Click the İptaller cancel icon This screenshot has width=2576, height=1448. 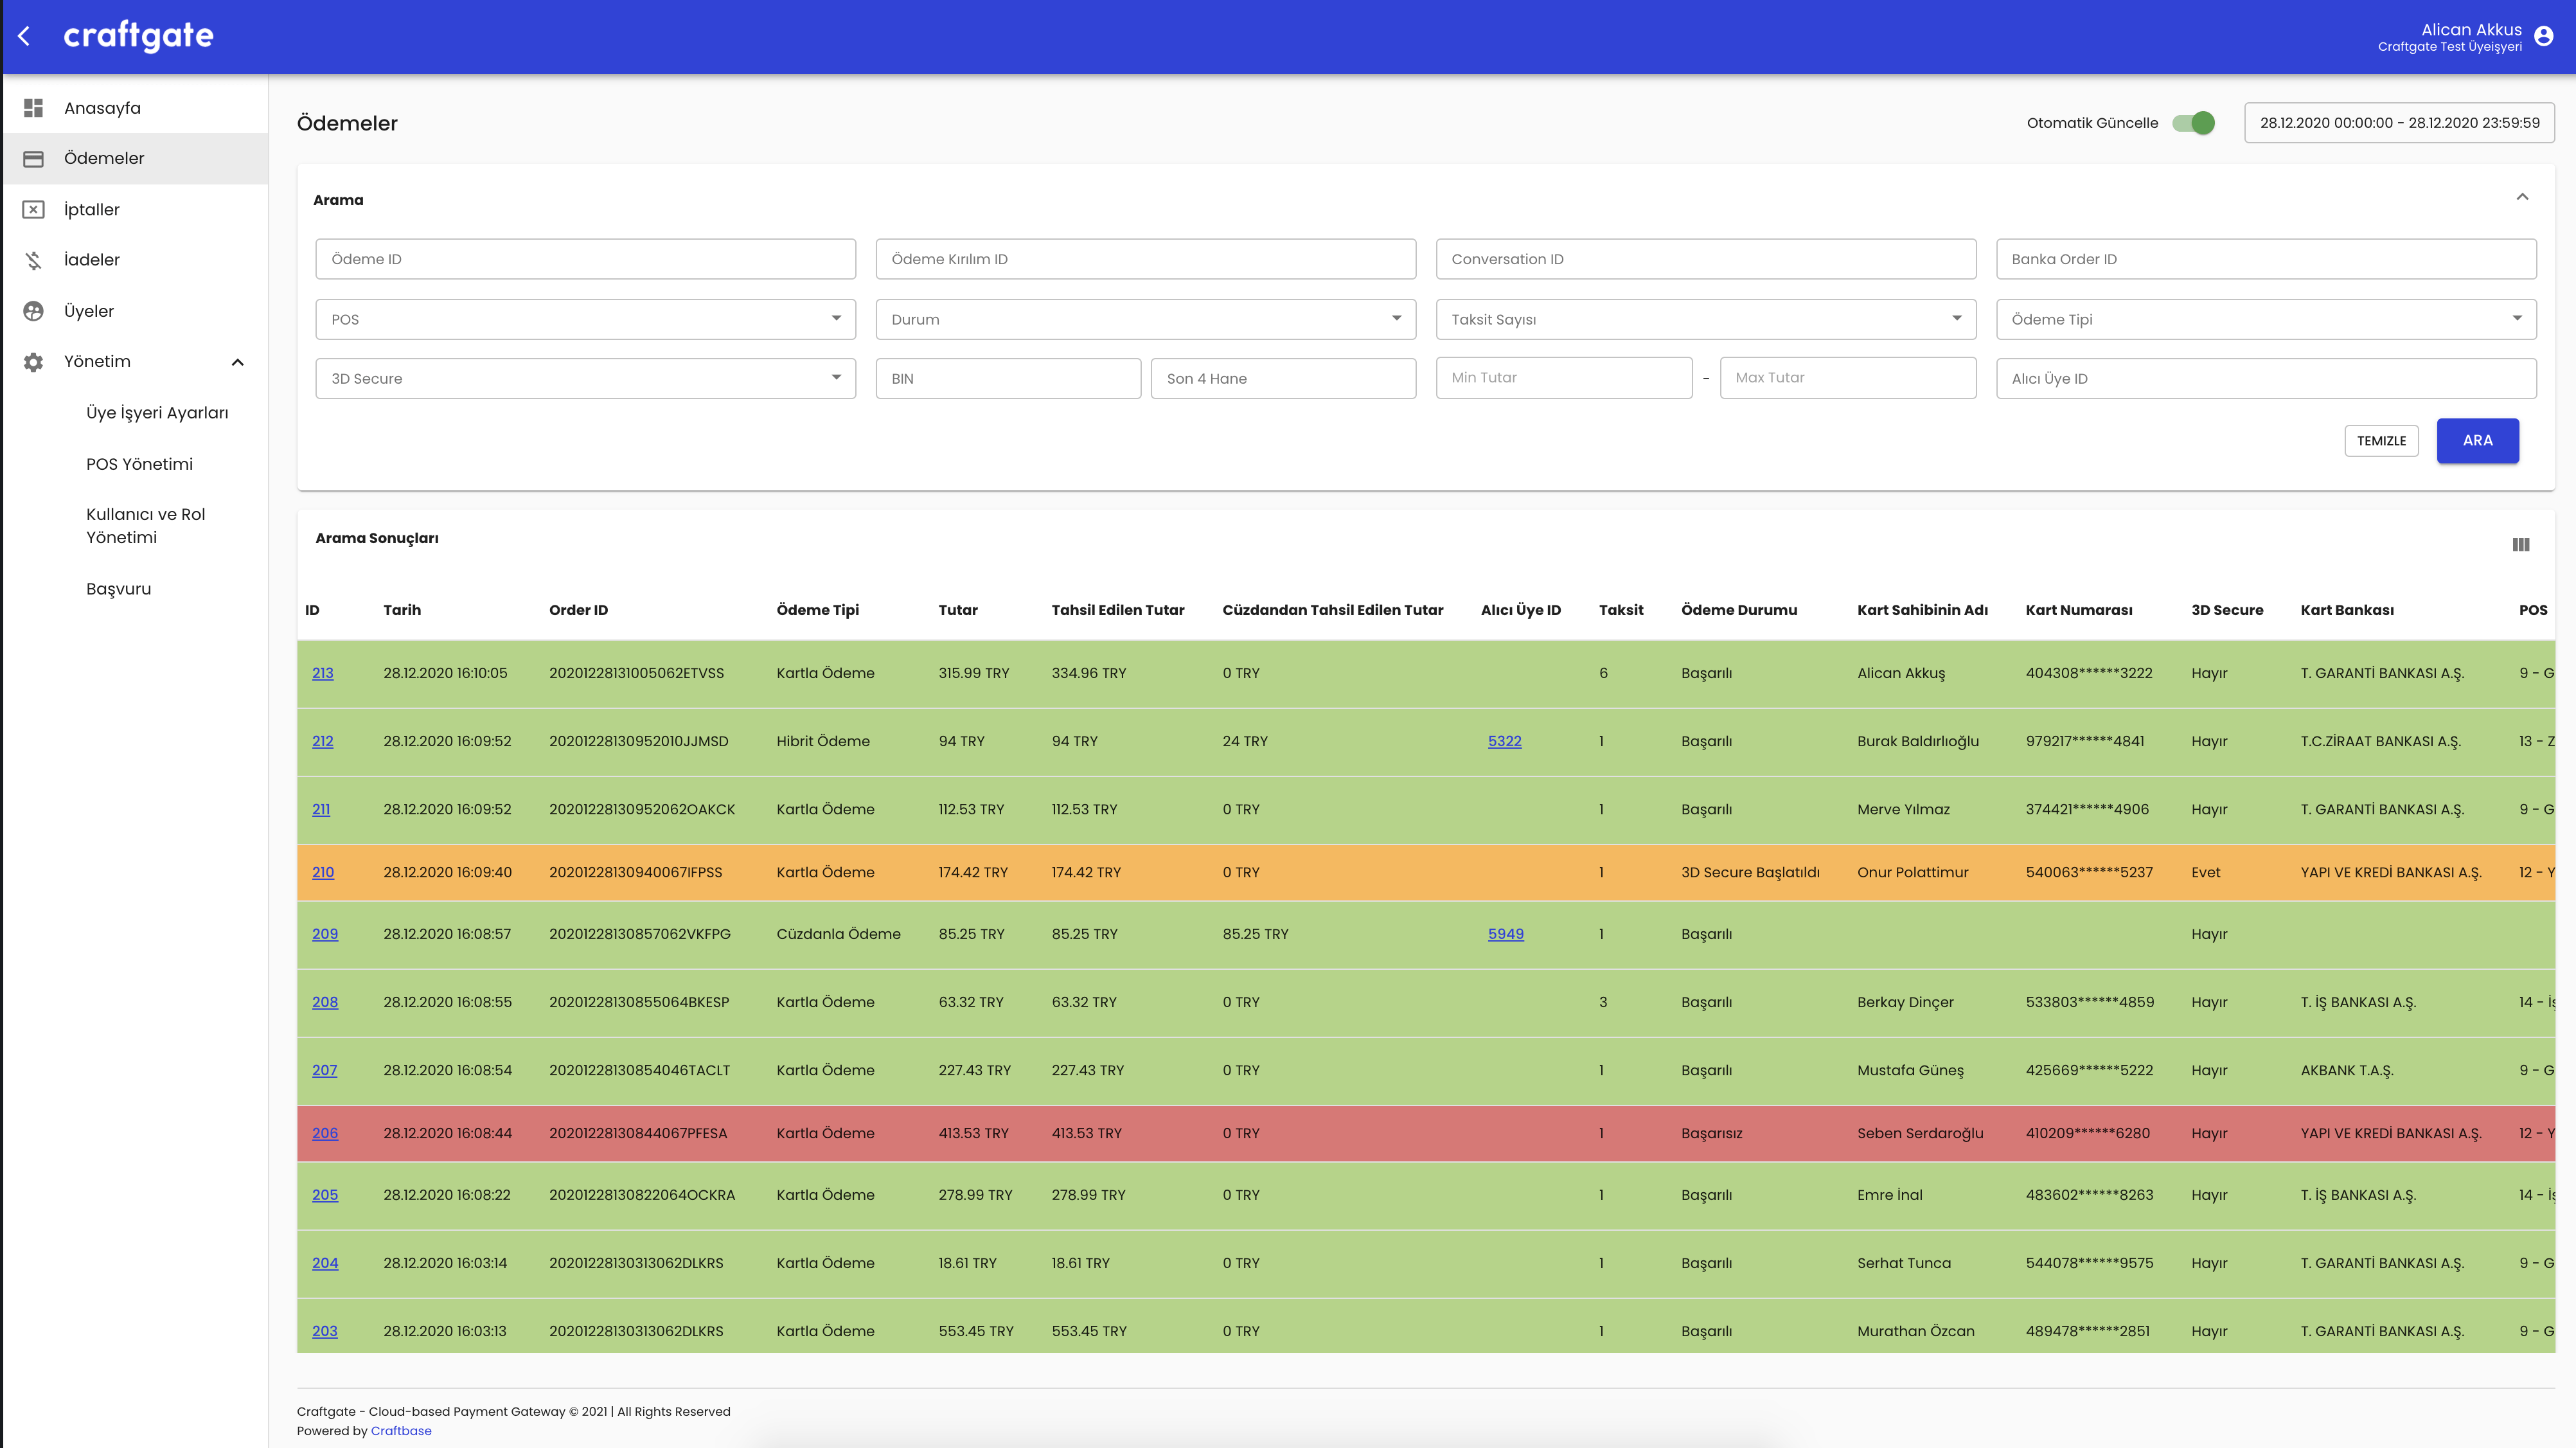(33, 209)
